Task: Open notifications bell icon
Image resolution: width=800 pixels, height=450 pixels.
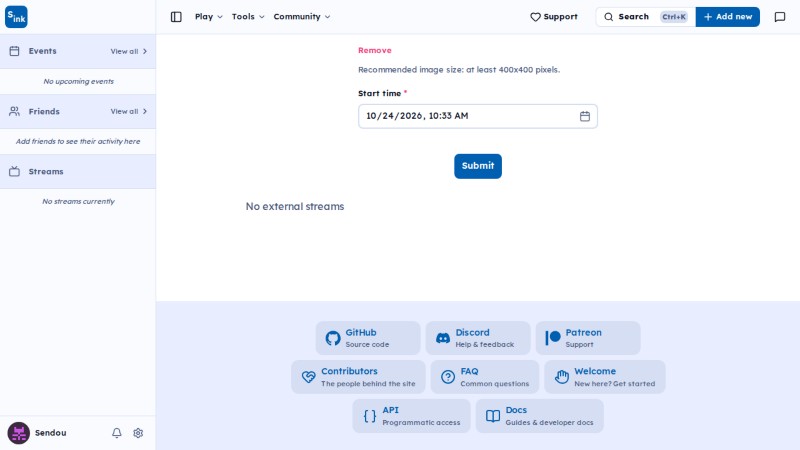Action: pyautogui.click(x=117, y=433)
